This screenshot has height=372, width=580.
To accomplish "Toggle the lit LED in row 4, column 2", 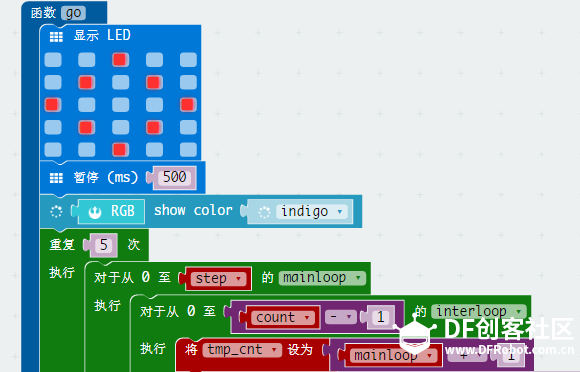I will (x=86, y=127).
